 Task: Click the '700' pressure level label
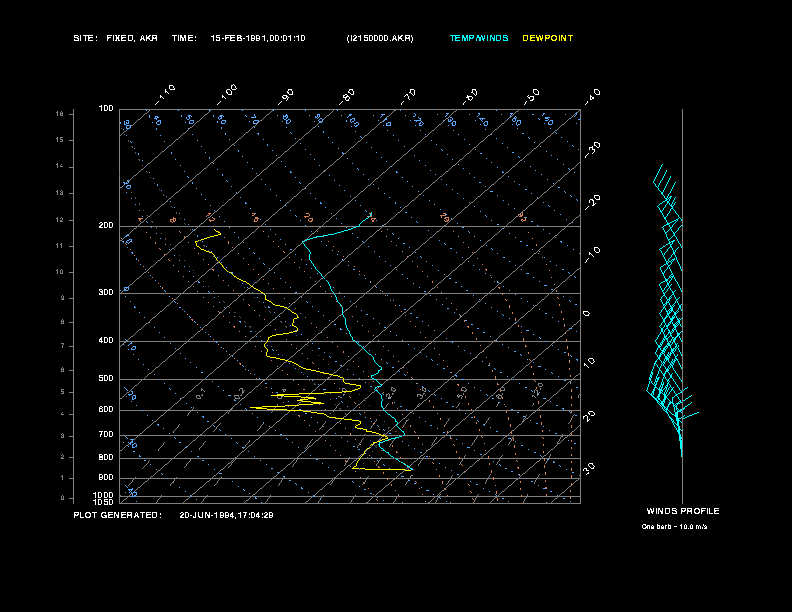pos(106,434)
